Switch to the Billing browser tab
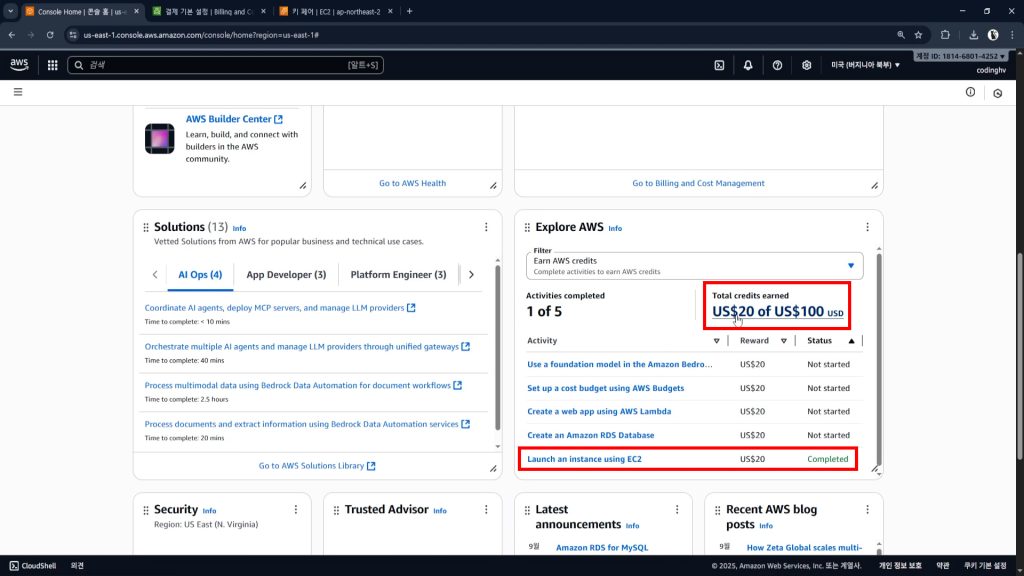The width and height of the screenshot is (1024, 576). (209, 11)
